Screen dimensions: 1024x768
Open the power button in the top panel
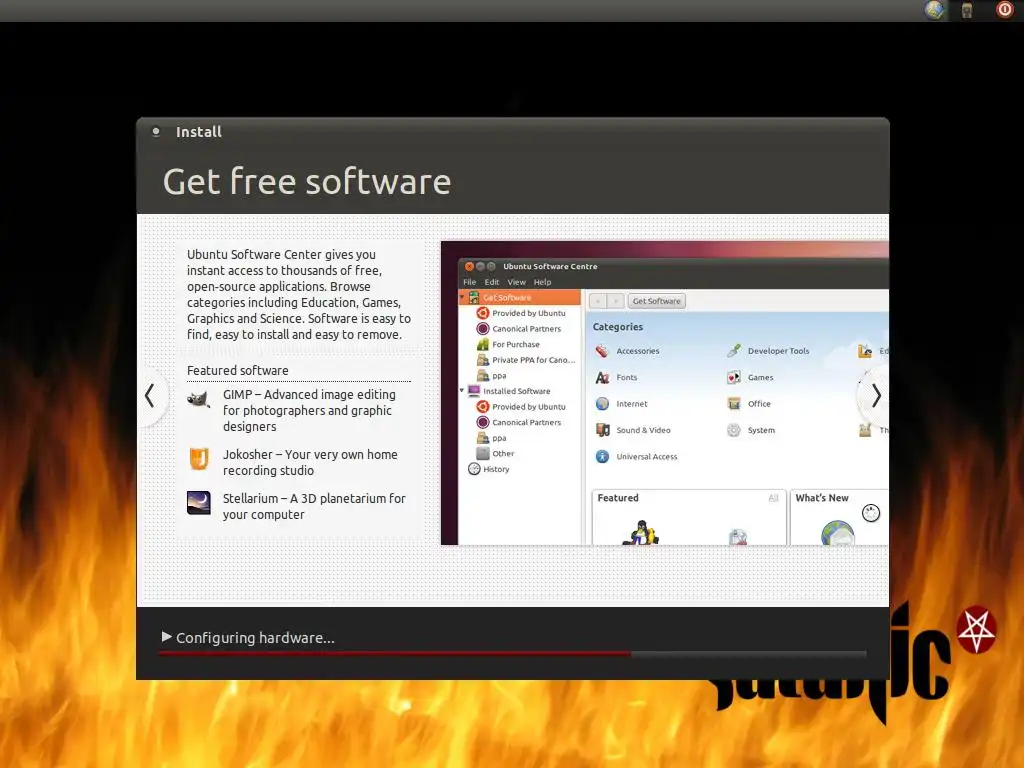tap(1004, 10)
